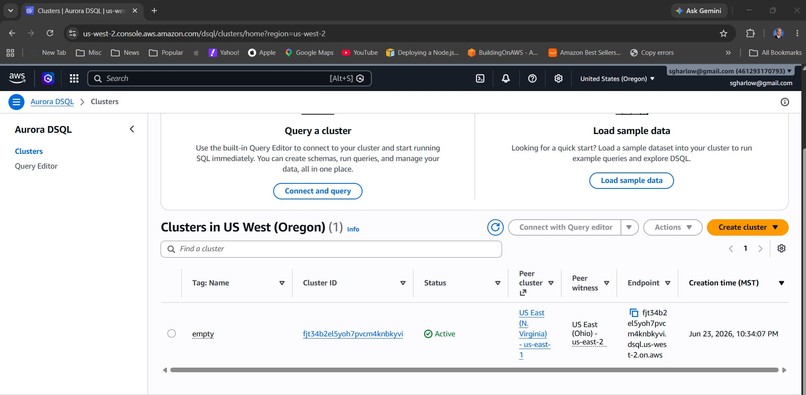Open the News bookmarks folder

[125, 52]
